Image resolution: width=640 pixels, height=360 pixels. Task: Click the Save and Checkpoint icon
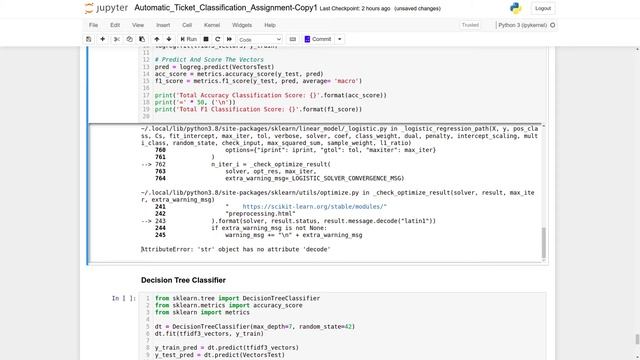(89, 39)
